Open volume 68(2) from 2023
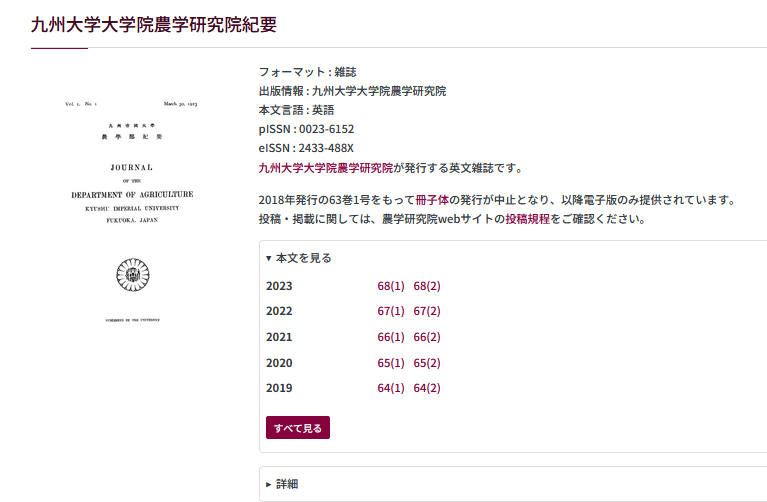Screen dimensions: 767x502 427,286
